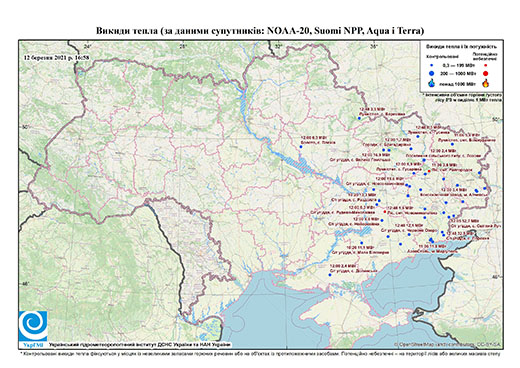Click blue marker below 12:48 3.3 MW label
This screenshot has width=520, height=368.
point(359,118)
